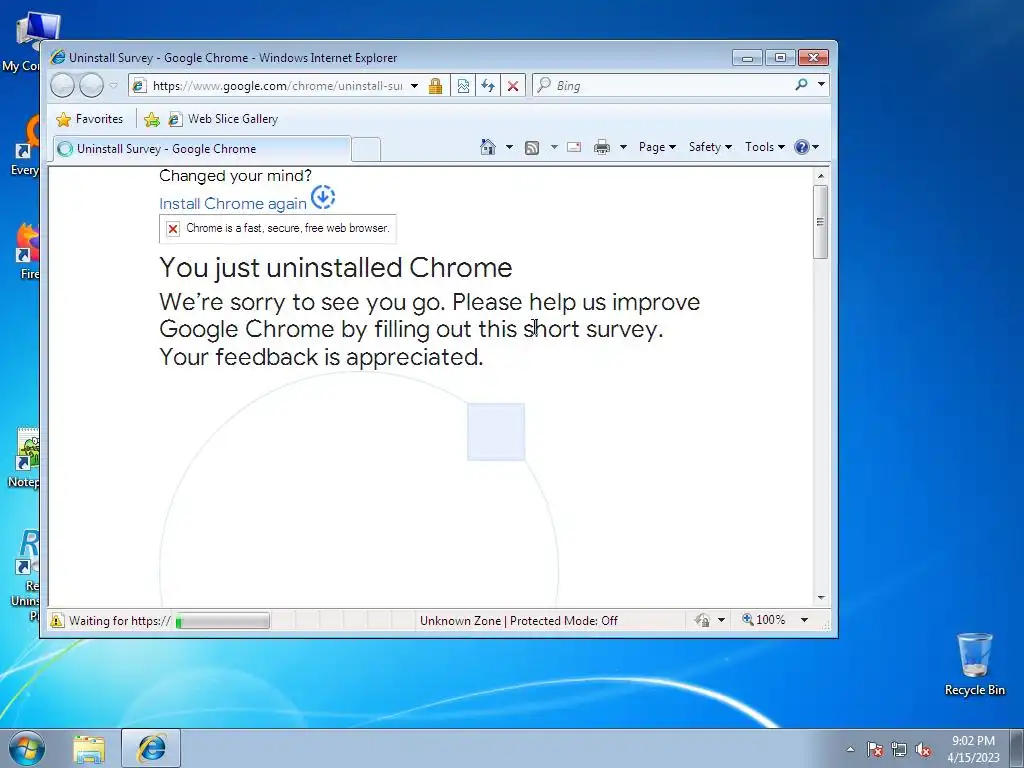The height and width of the screenshot is (768, 1024).
Task: Click the vertical scrollbar thumb
Action: coord(821,222)
